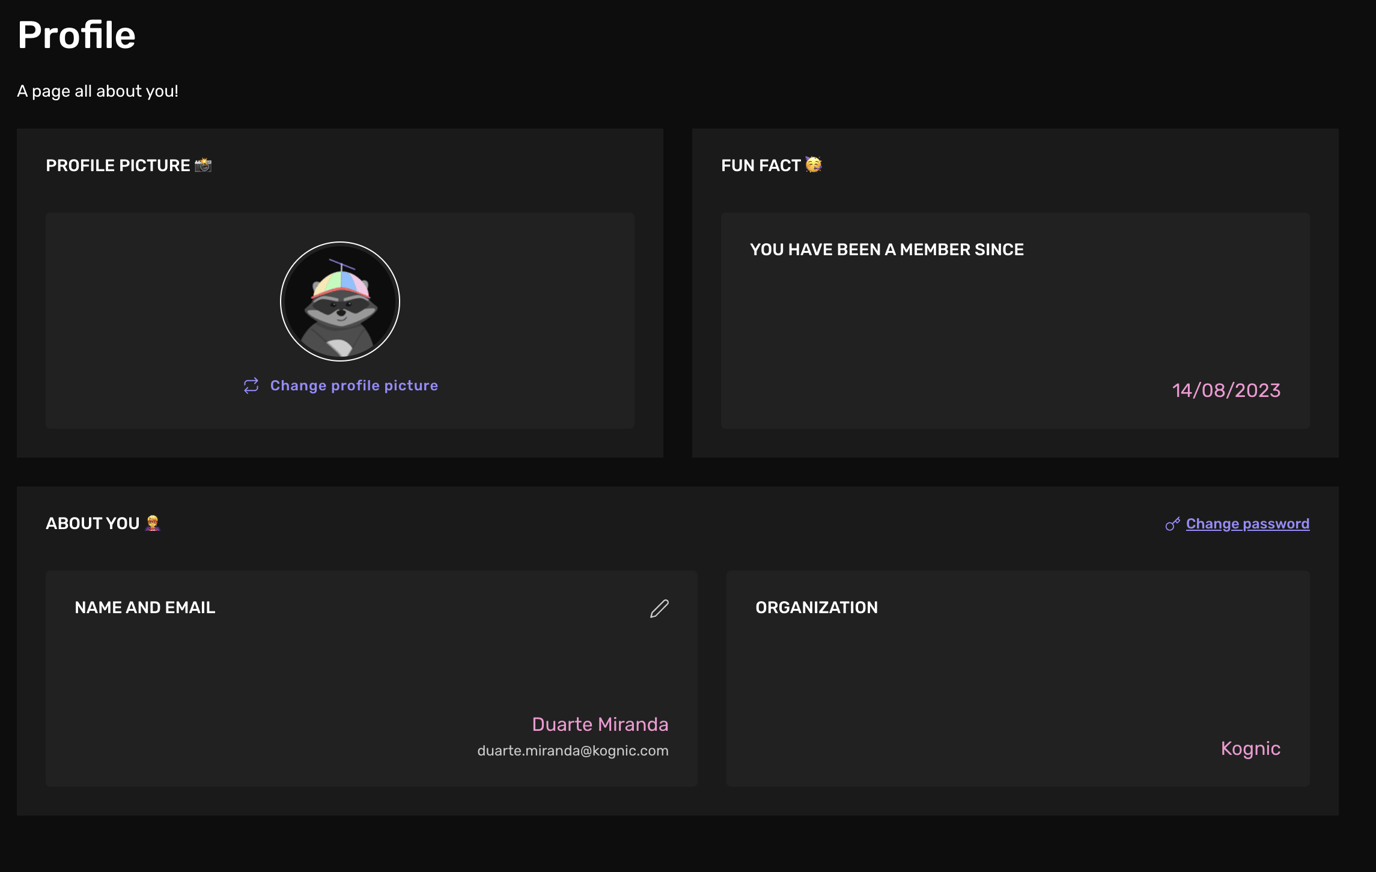Click the email duarte.miranda@kognic.com
This screenshot has width=1376, height=872.
click(572, 751)
